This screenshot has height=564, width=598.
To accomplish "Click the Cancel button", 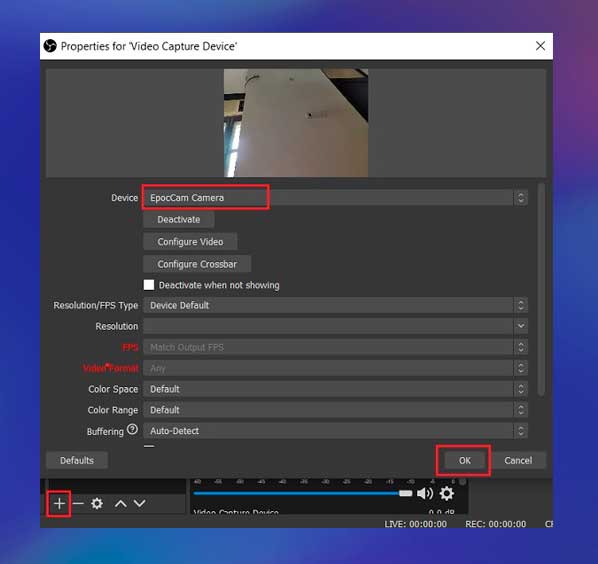I will 518,460.
